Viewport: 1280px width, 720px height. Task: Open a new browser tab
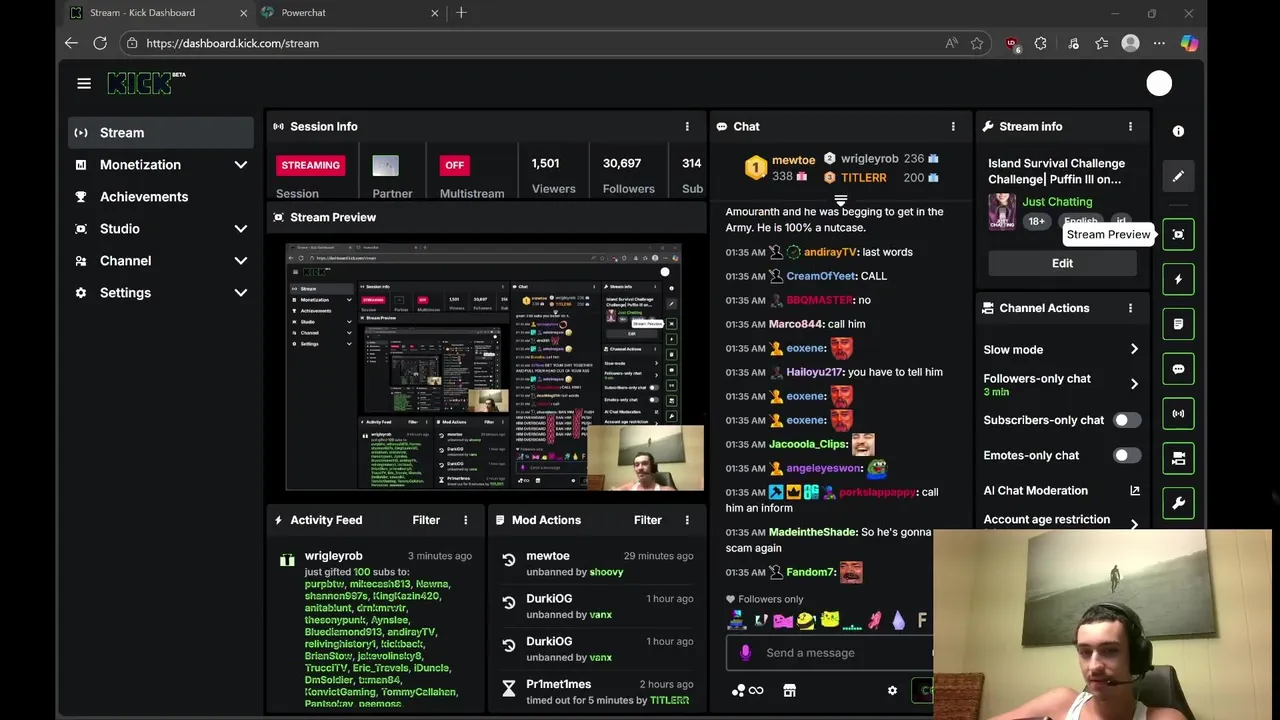[461, 13]
